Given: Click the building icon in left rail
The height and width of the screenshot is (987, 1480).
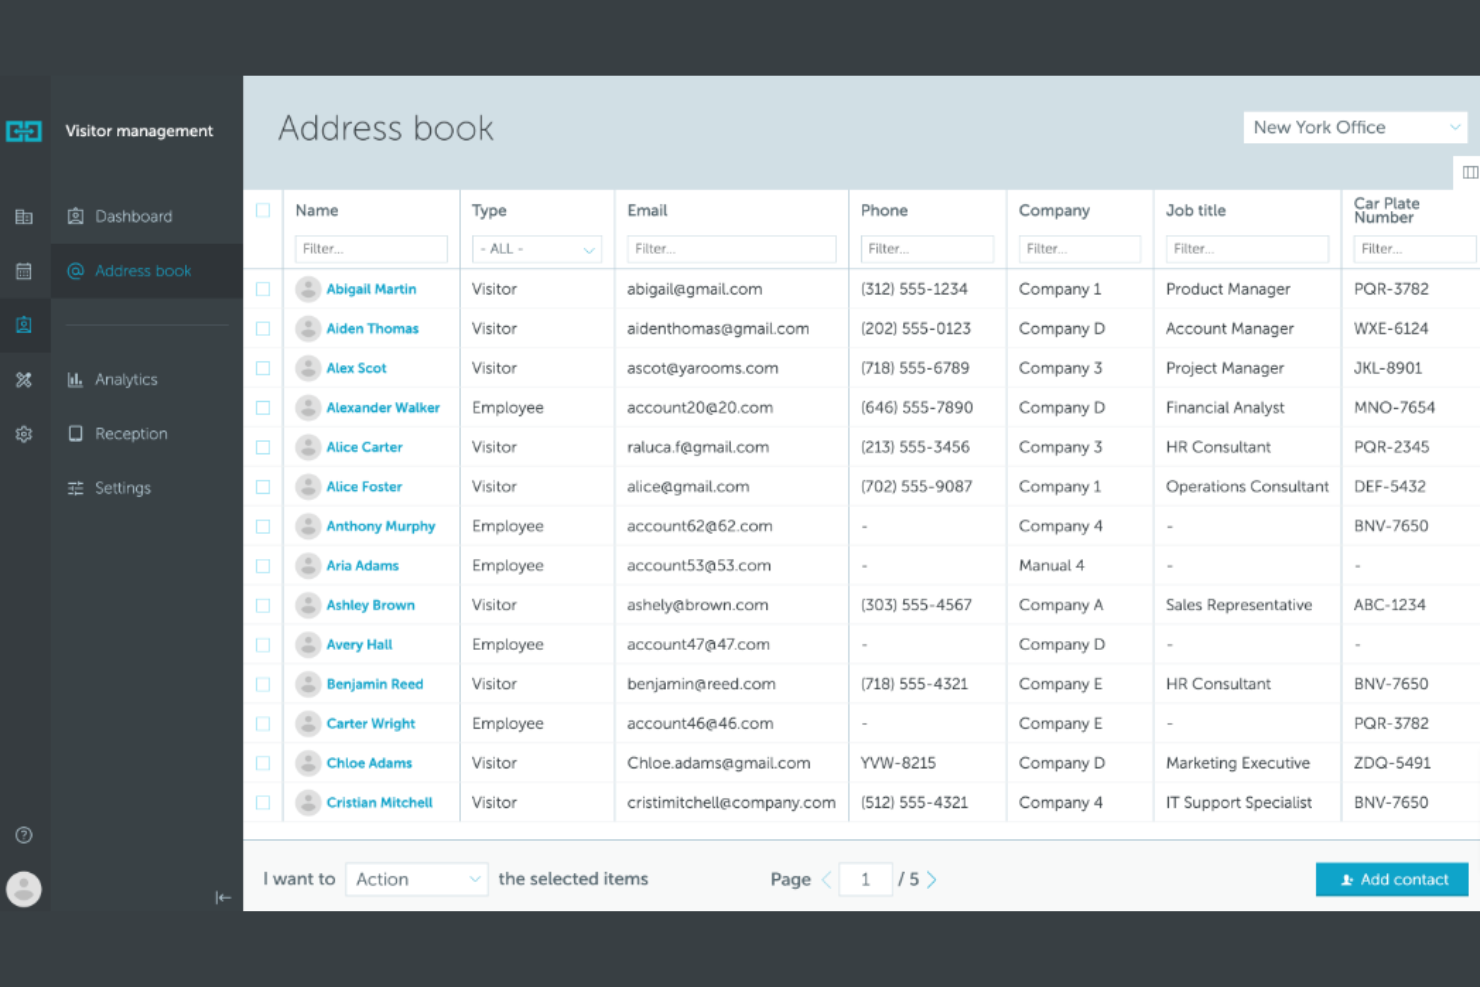Looking at the screenshot, I should click(24, 217).
